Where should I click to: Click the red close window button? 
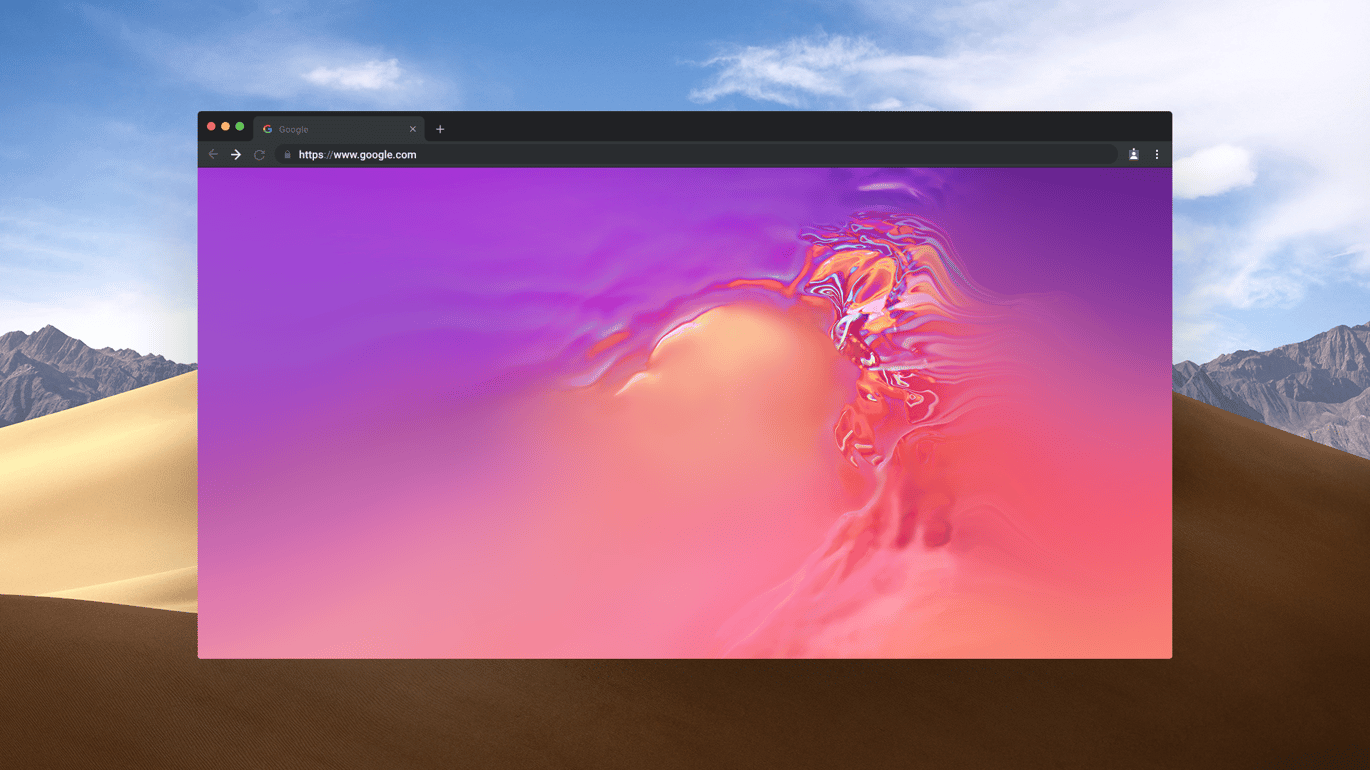tap(211, 127)
